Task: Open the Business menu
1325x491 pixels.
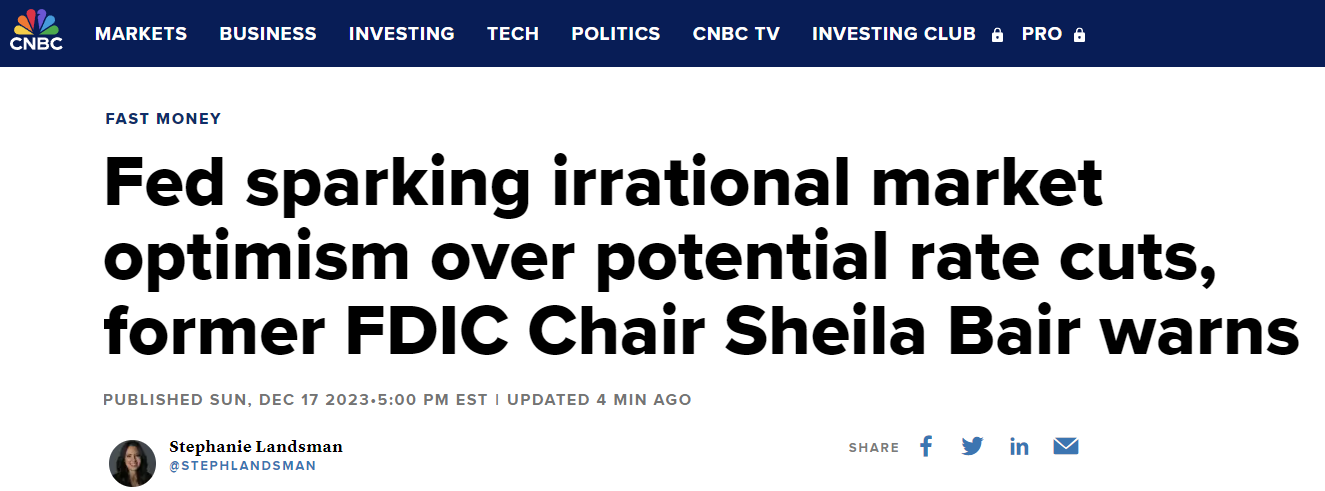Action: (x=268, y=34)
